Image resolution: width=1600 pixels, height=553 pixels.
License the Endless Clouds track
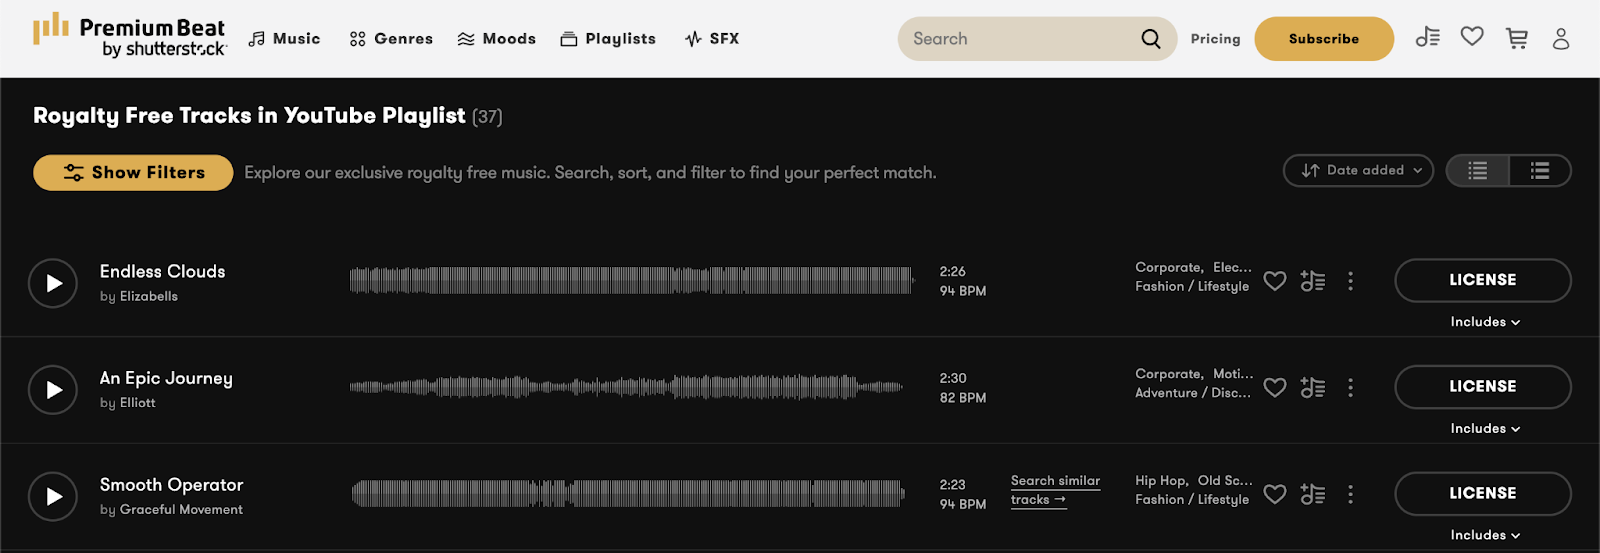point(1483,280)
